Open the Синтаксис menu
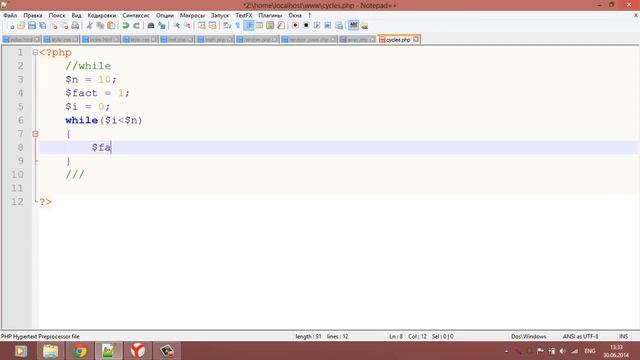 click(136, 15)
